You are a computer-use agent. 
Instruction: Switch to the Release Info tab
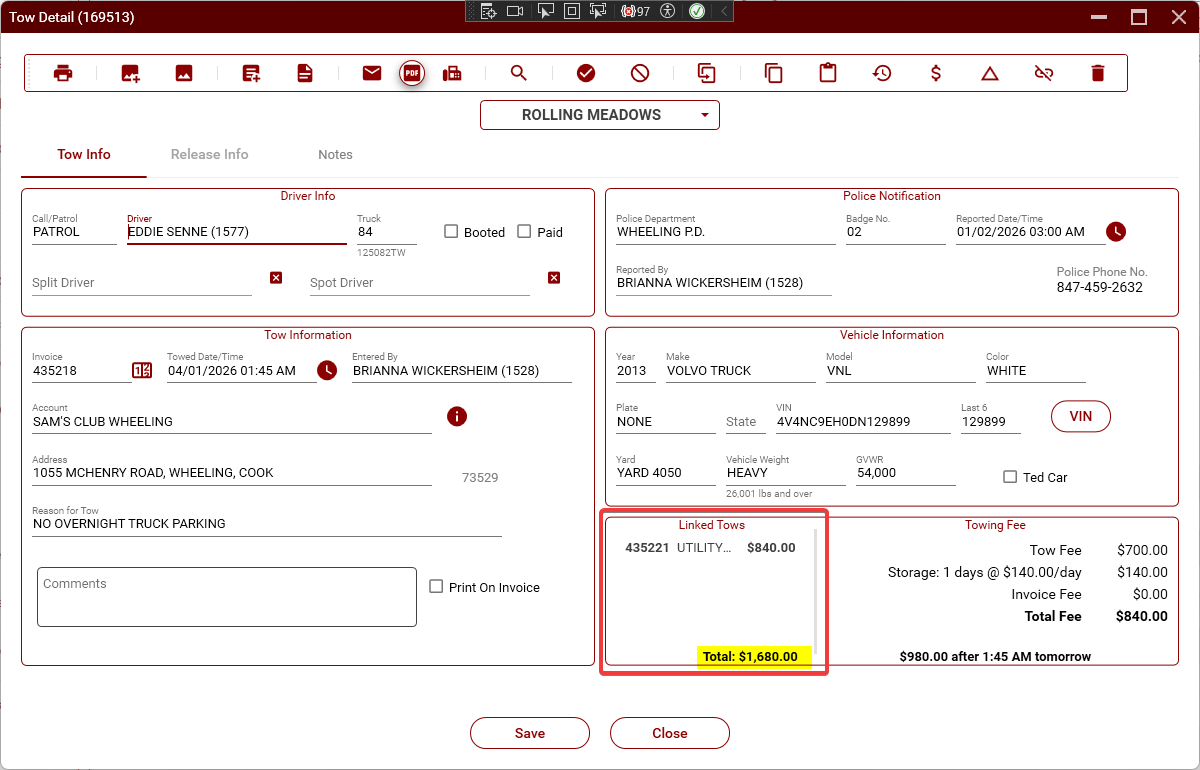coord(209,154)
